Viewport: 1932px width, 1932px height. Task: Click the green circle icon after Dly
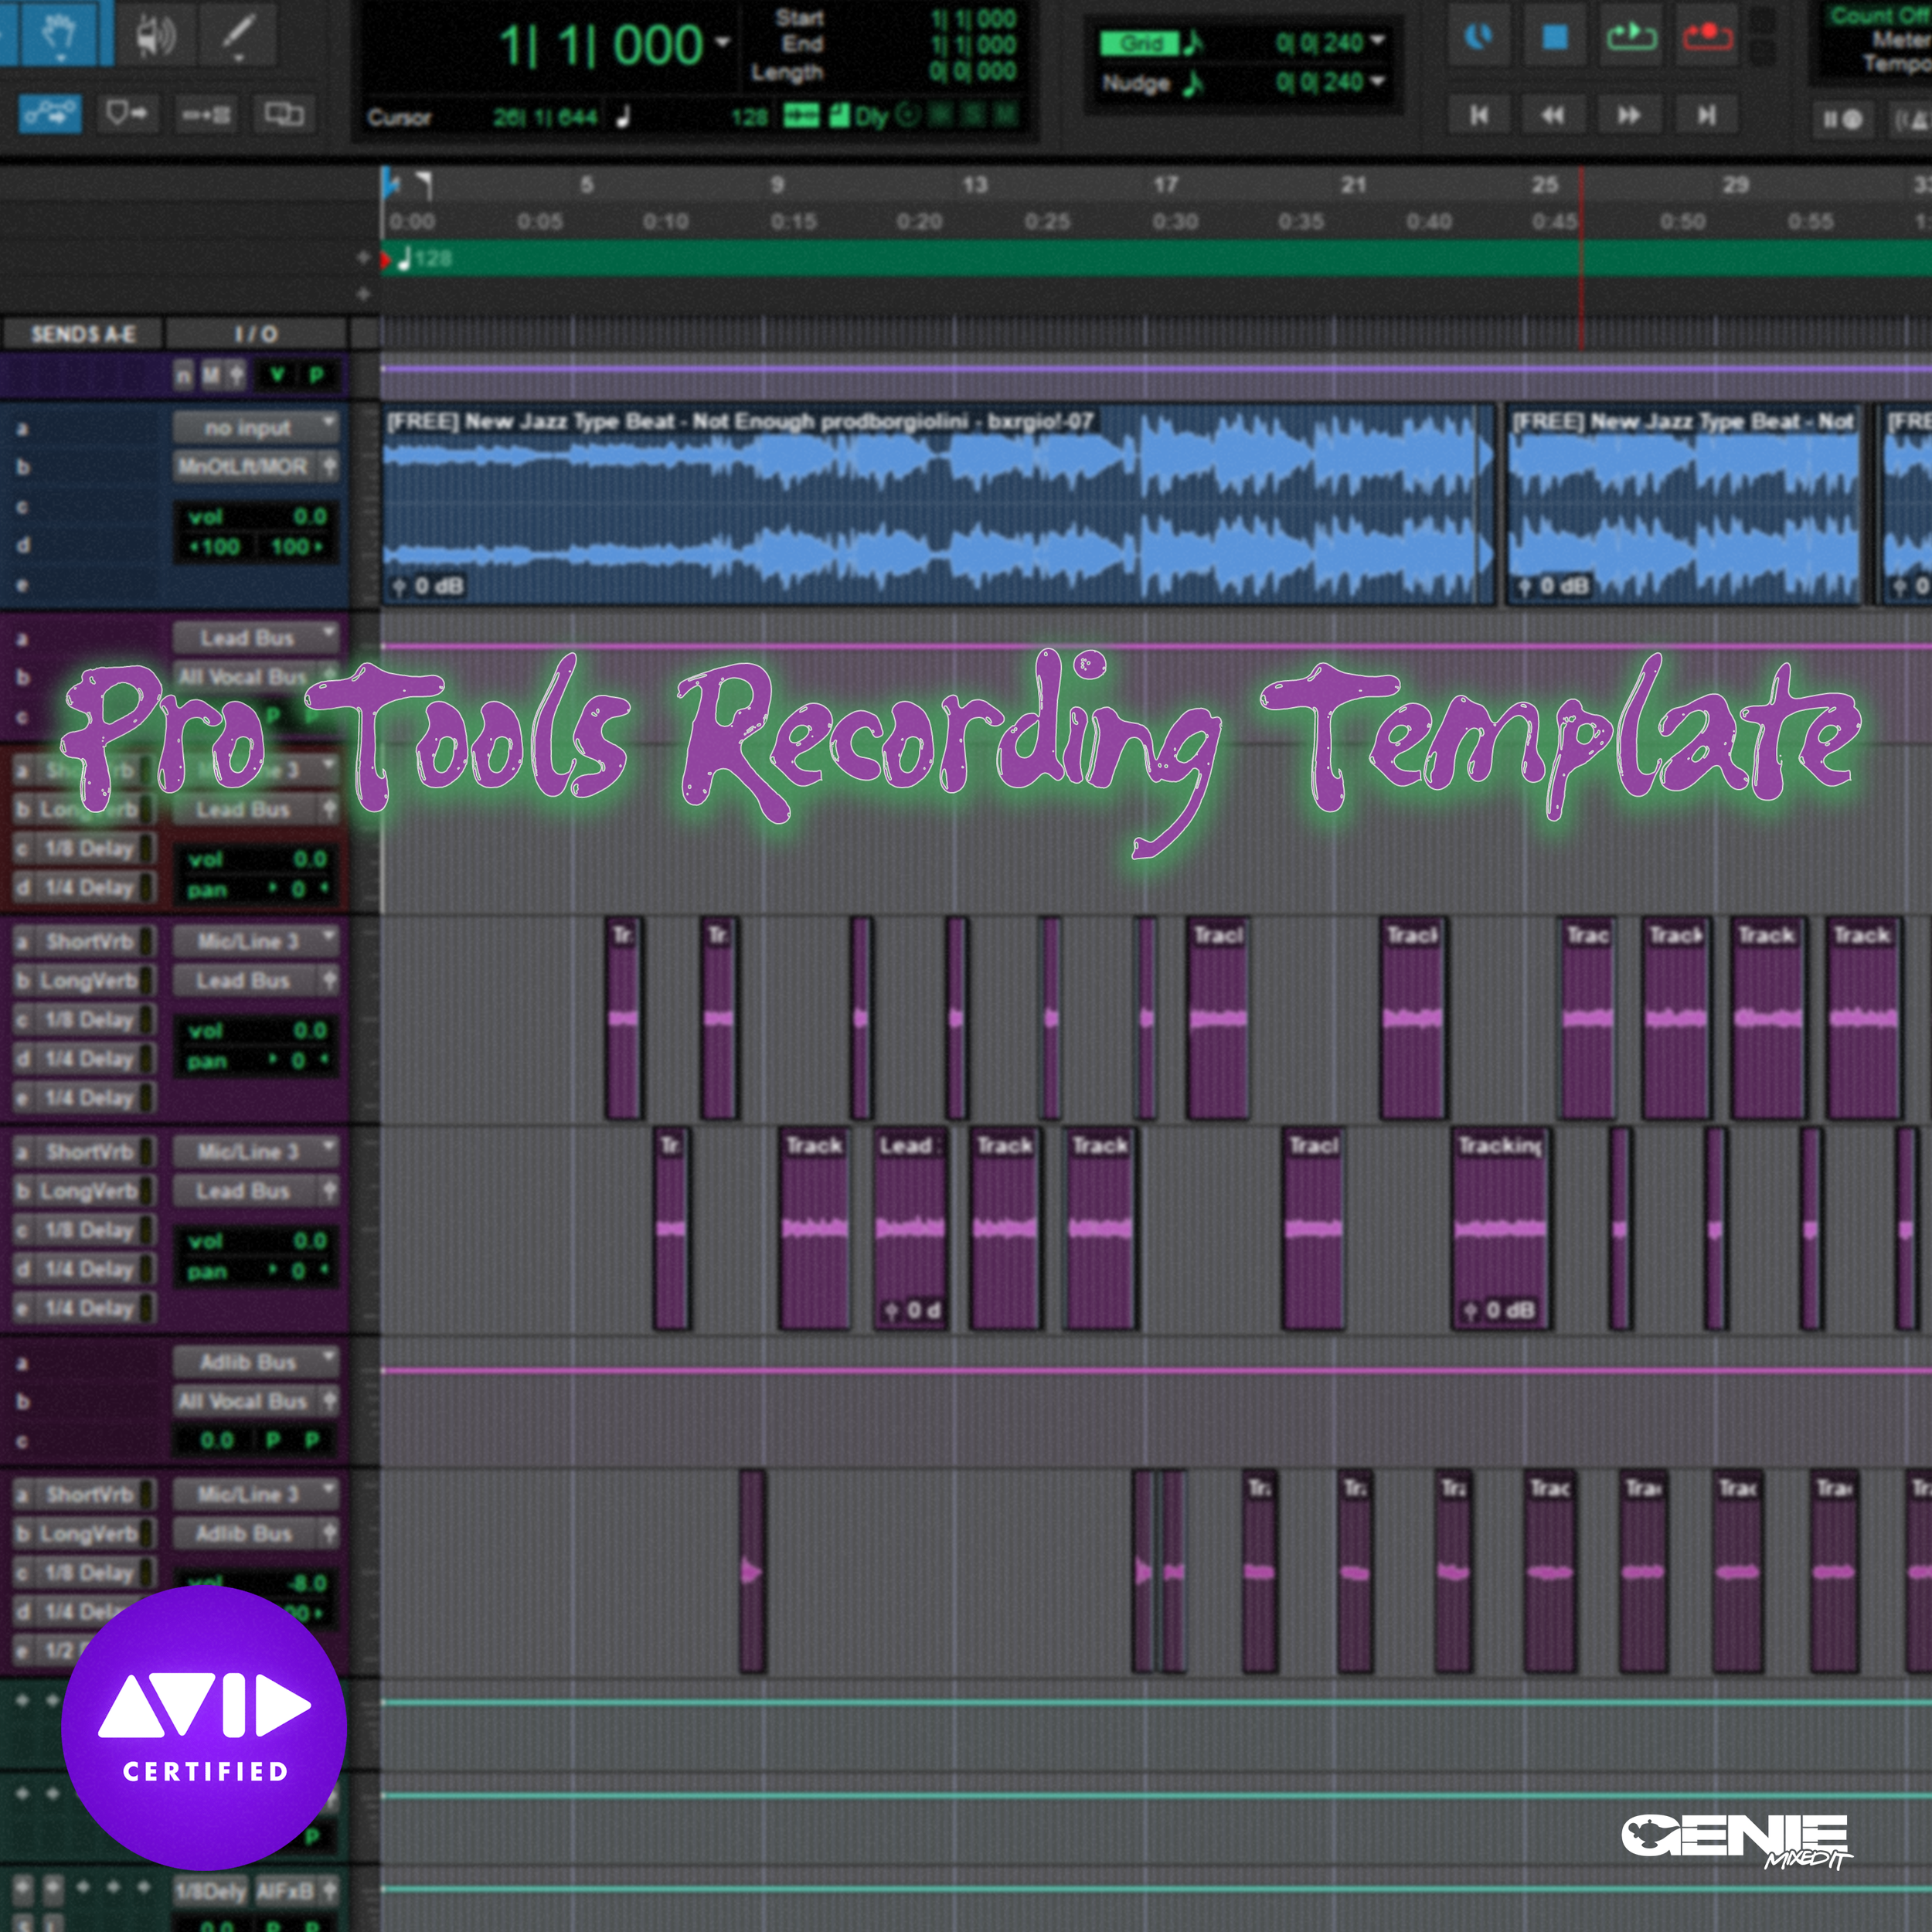[x=908, y=116]
